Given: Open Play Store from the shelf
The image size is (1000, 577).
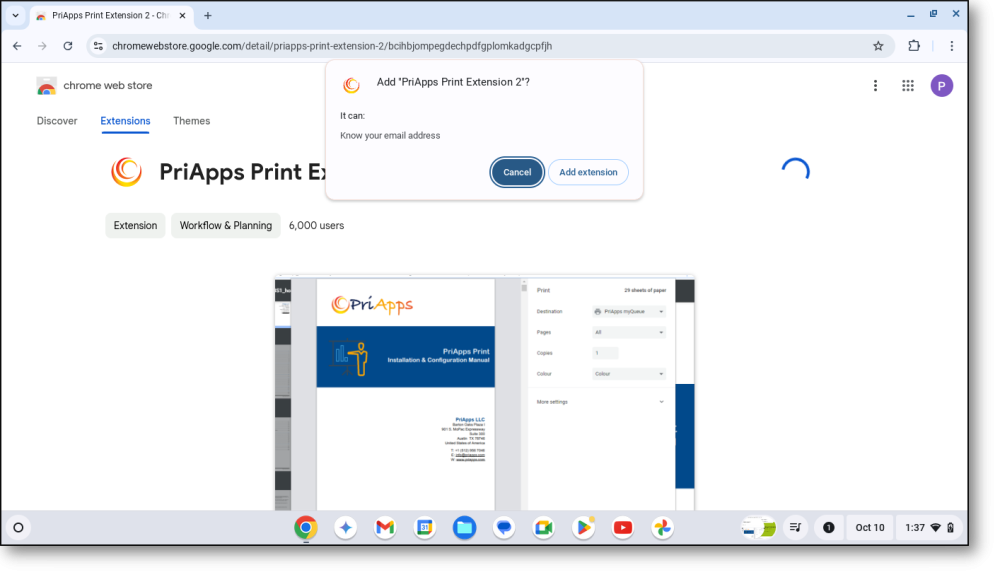Looking at the screenshot, I should coord(584,527).
